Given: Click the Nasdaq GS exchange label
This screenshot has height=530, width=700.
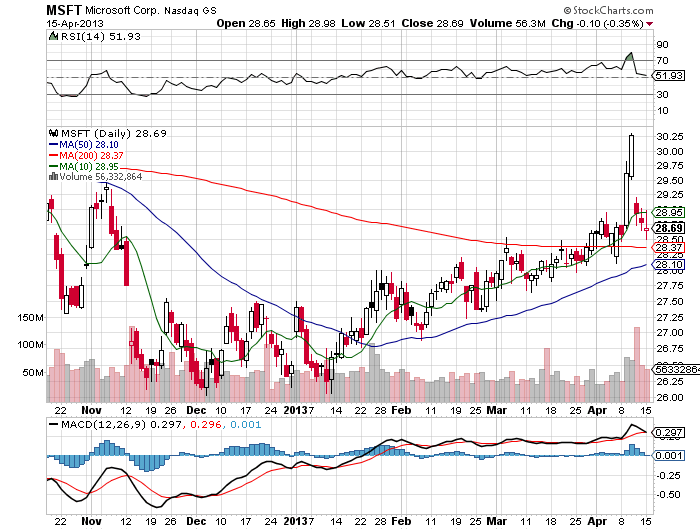Looking at the screenshot, I should (x=190, y=11).
